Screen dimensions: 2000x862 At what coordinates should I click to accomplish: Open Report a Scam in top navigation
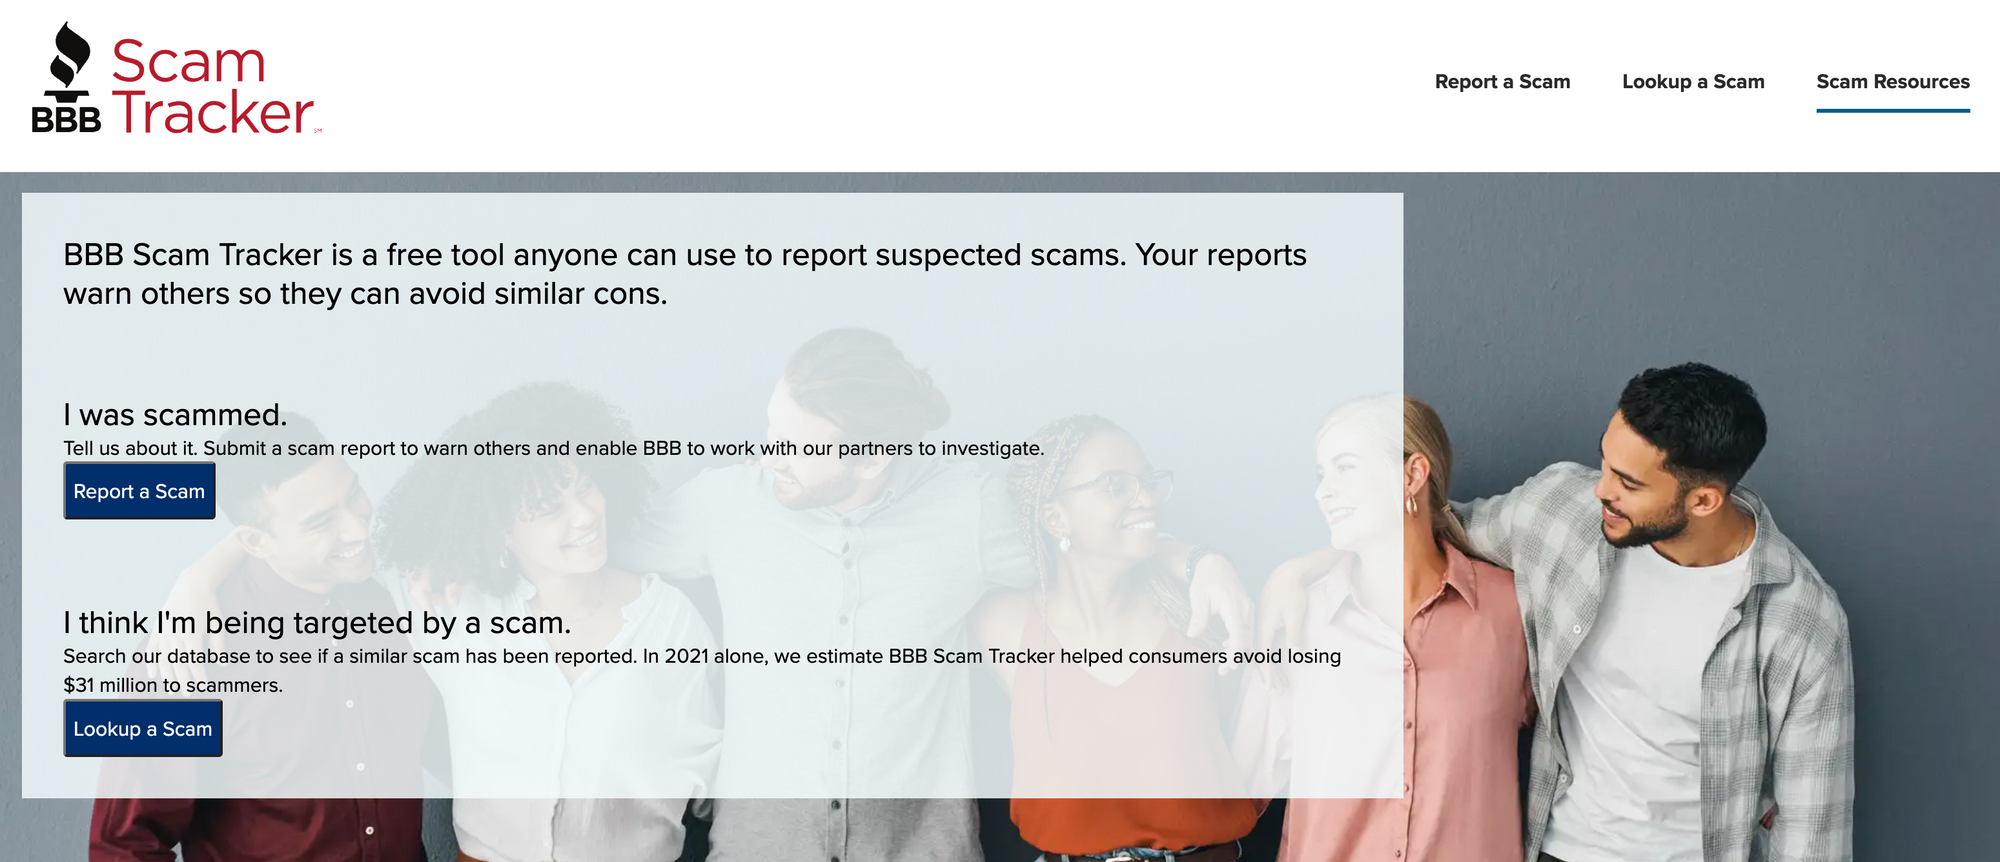point(1502,82)
